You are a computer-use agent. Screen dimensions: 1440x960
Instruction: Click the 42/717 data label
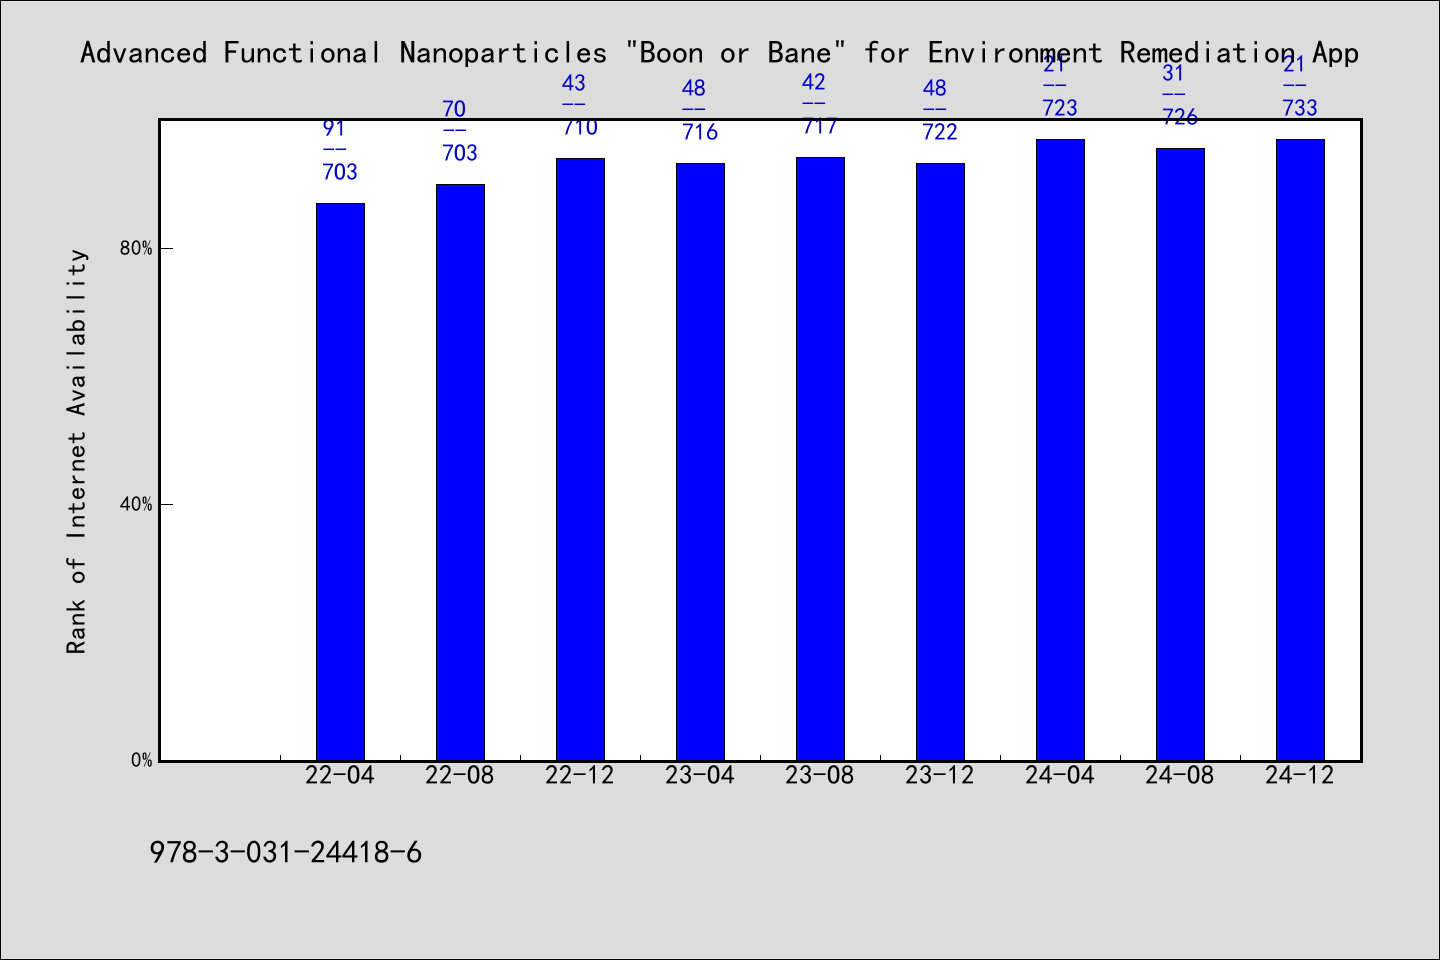820,104
